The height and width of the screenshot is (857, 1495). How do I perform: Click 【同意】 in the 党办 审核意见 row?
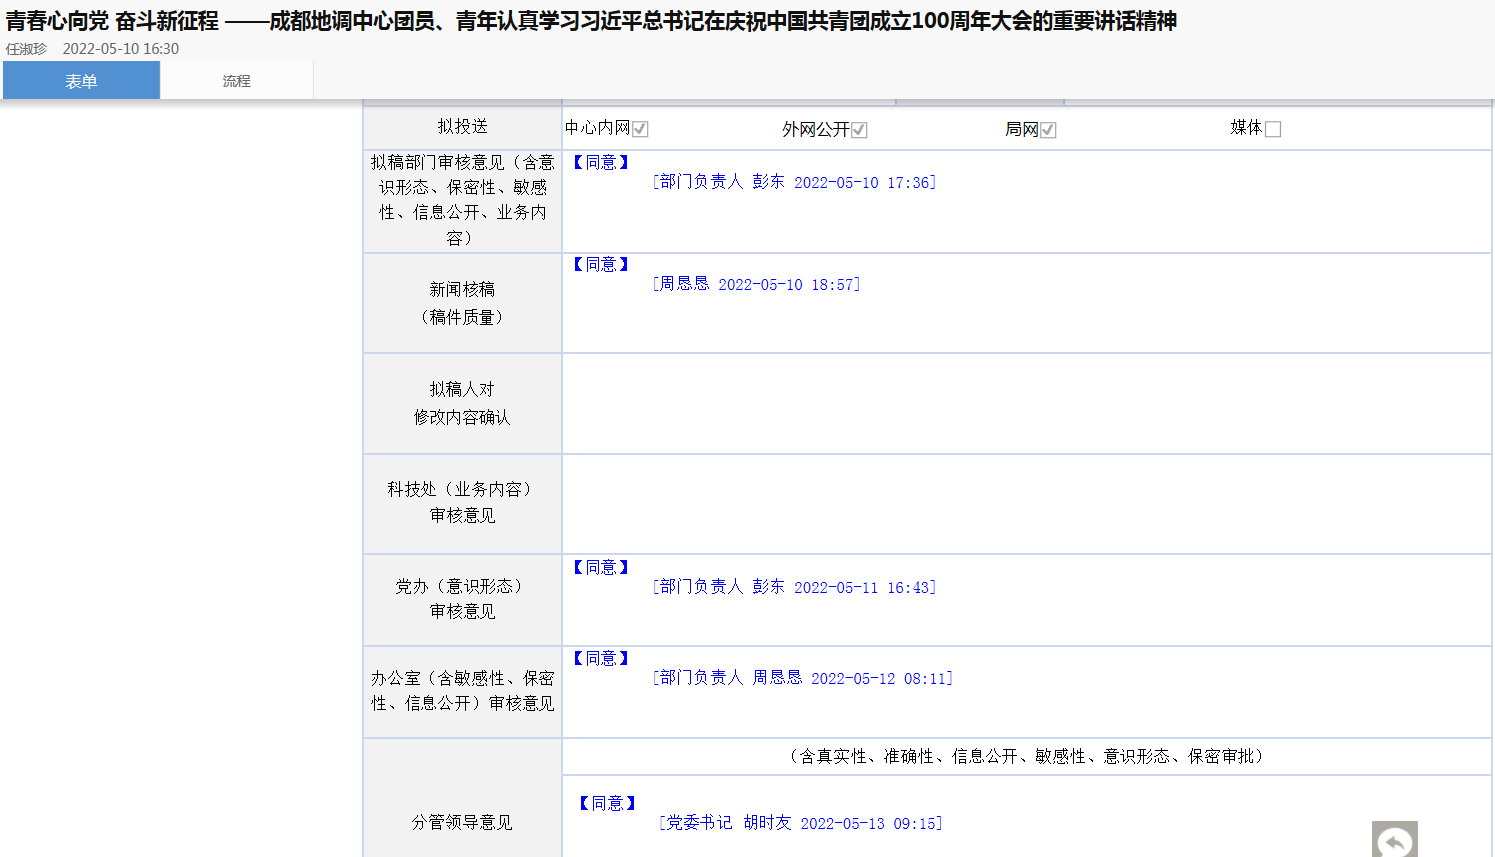(601, 567)
